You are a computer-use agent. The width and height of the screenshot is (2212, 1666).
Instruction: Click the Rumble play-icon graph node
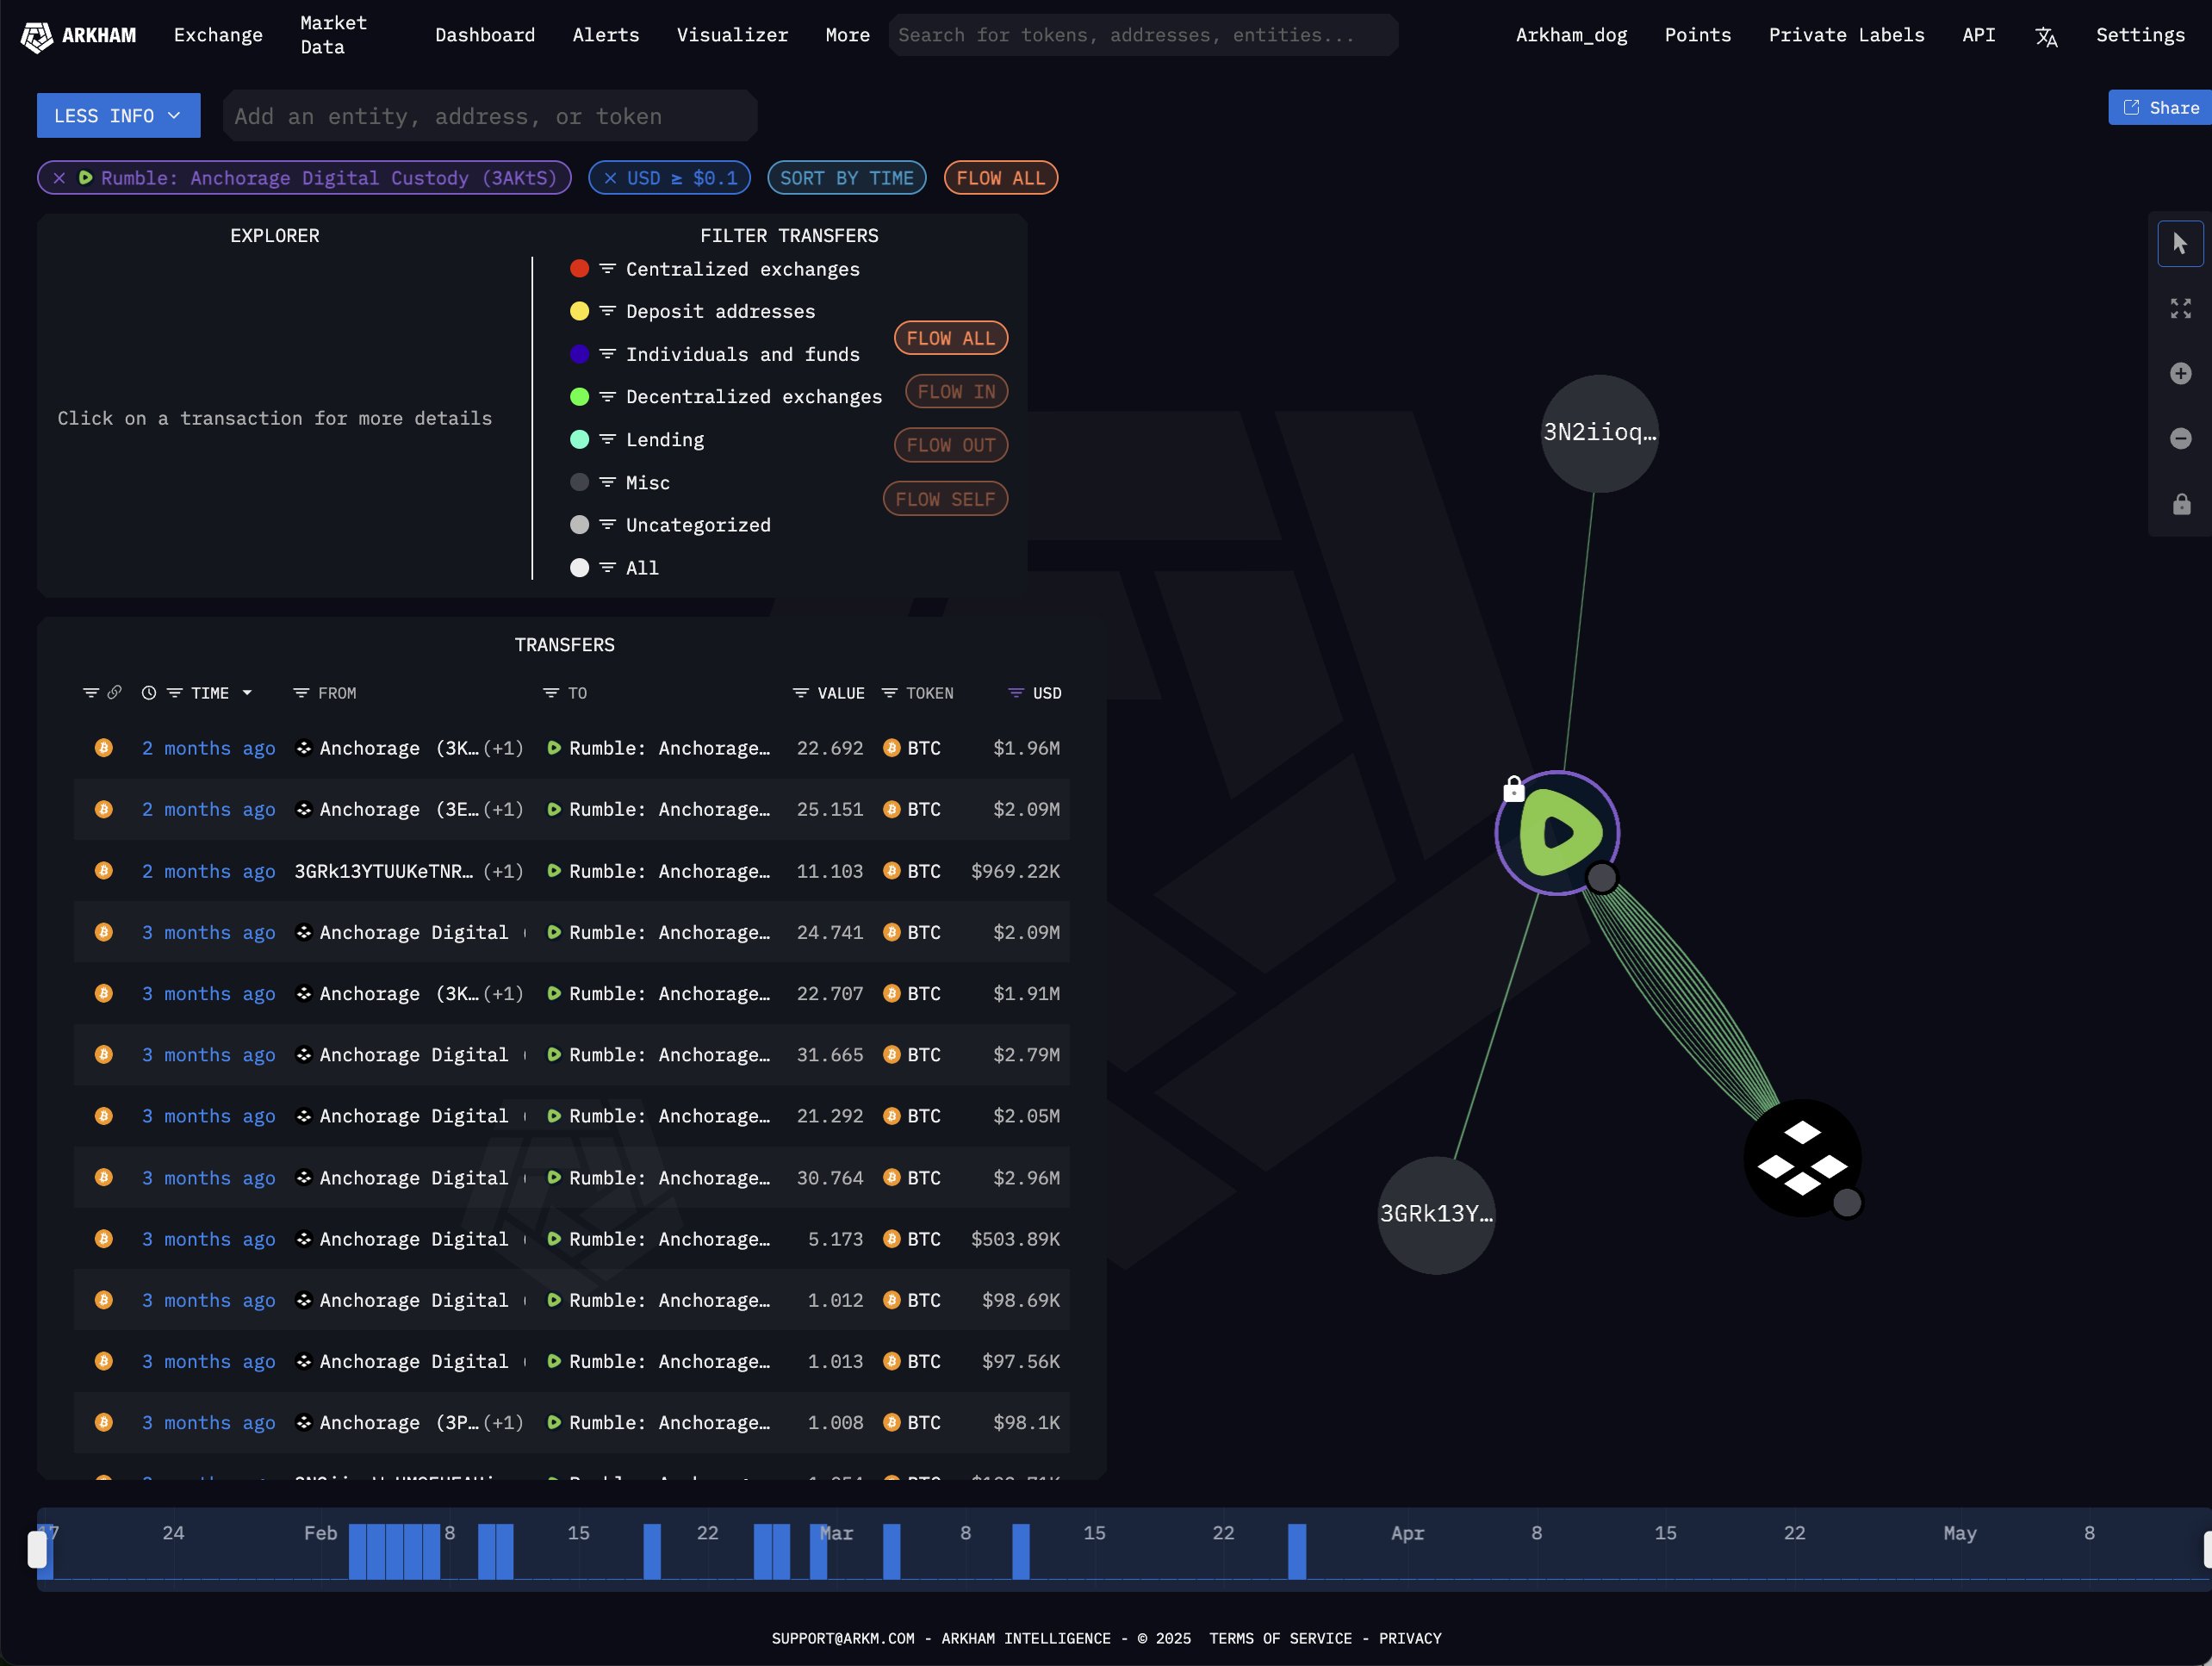tap(1557, 832)
